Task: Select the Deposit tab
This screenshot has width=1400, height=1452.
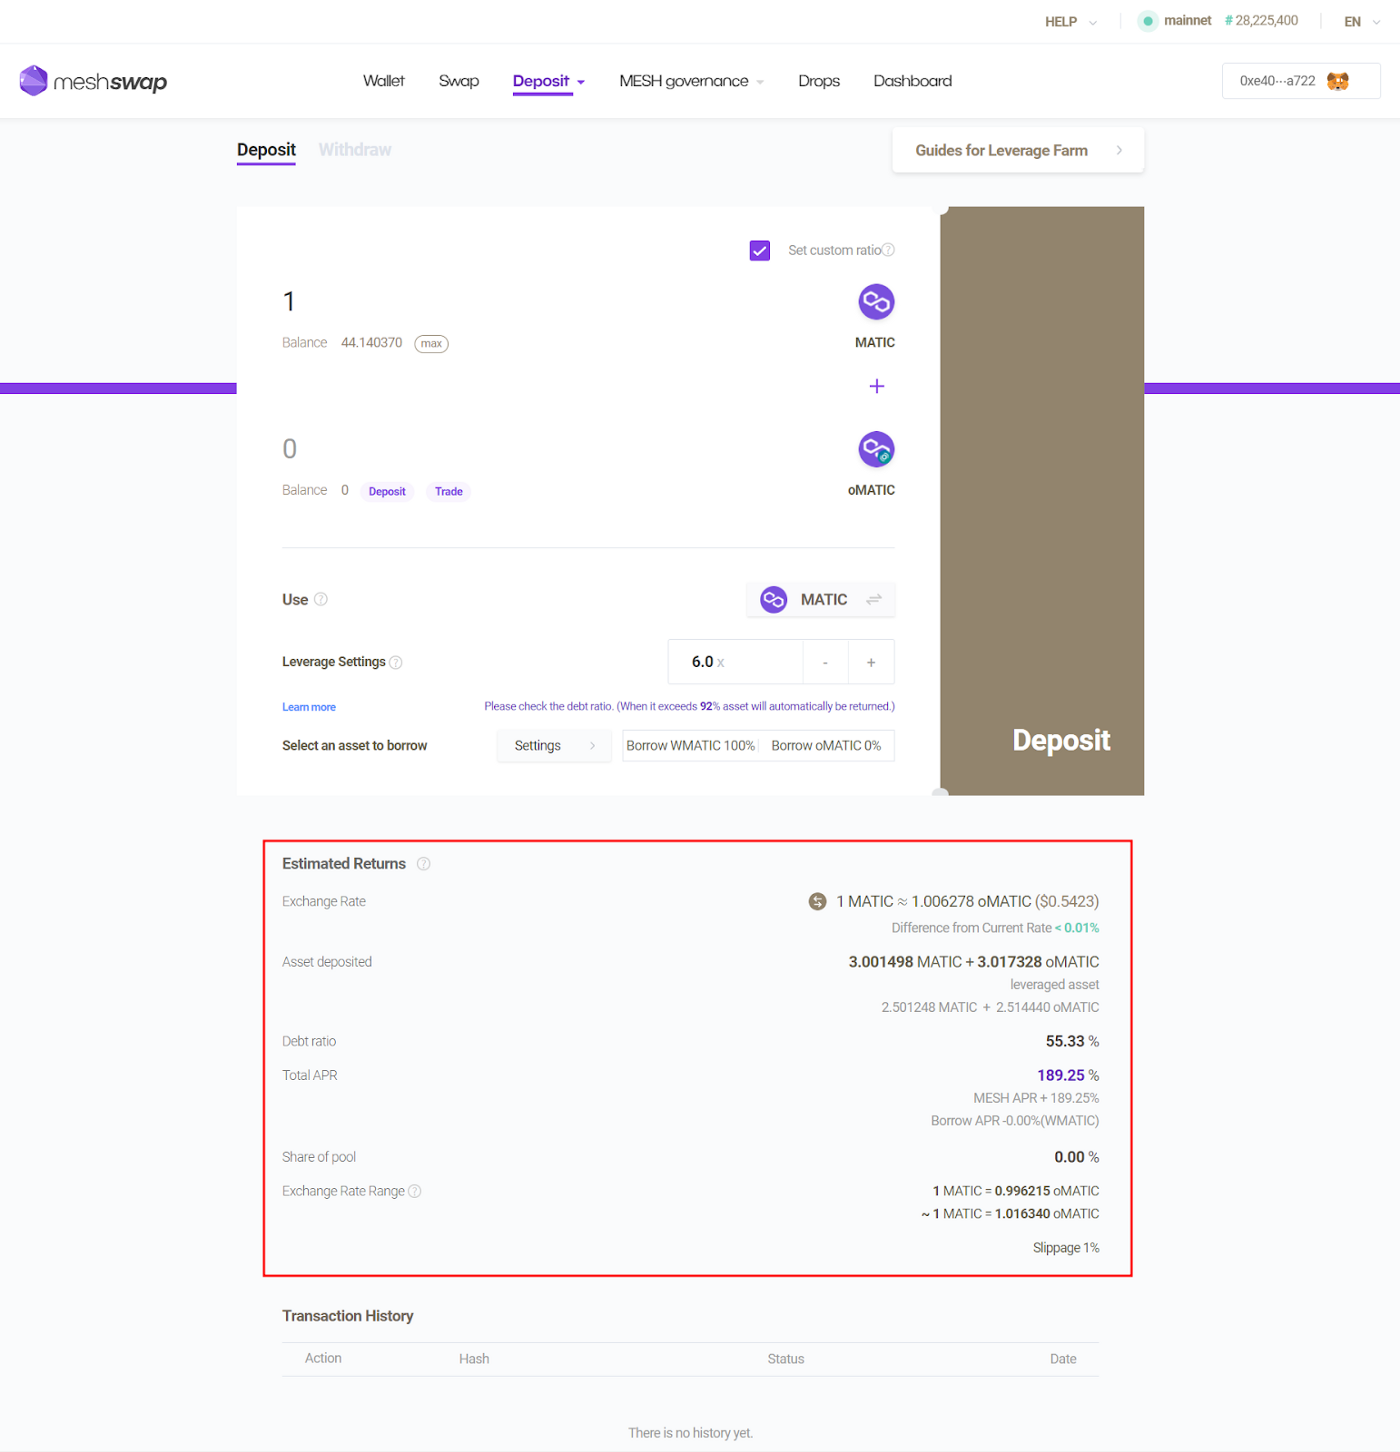Action: click(x=266, y=150)
